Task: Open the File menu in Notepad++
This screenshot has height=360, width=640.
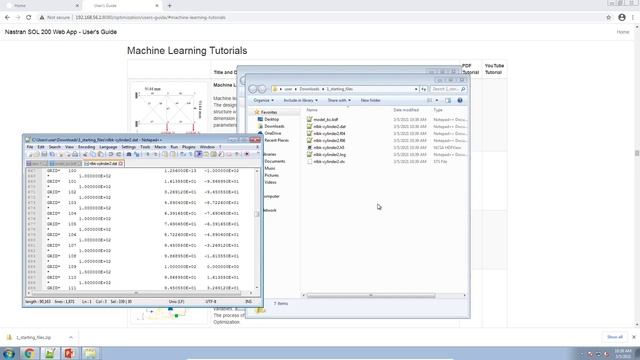Action: click(x=30, y=147)
